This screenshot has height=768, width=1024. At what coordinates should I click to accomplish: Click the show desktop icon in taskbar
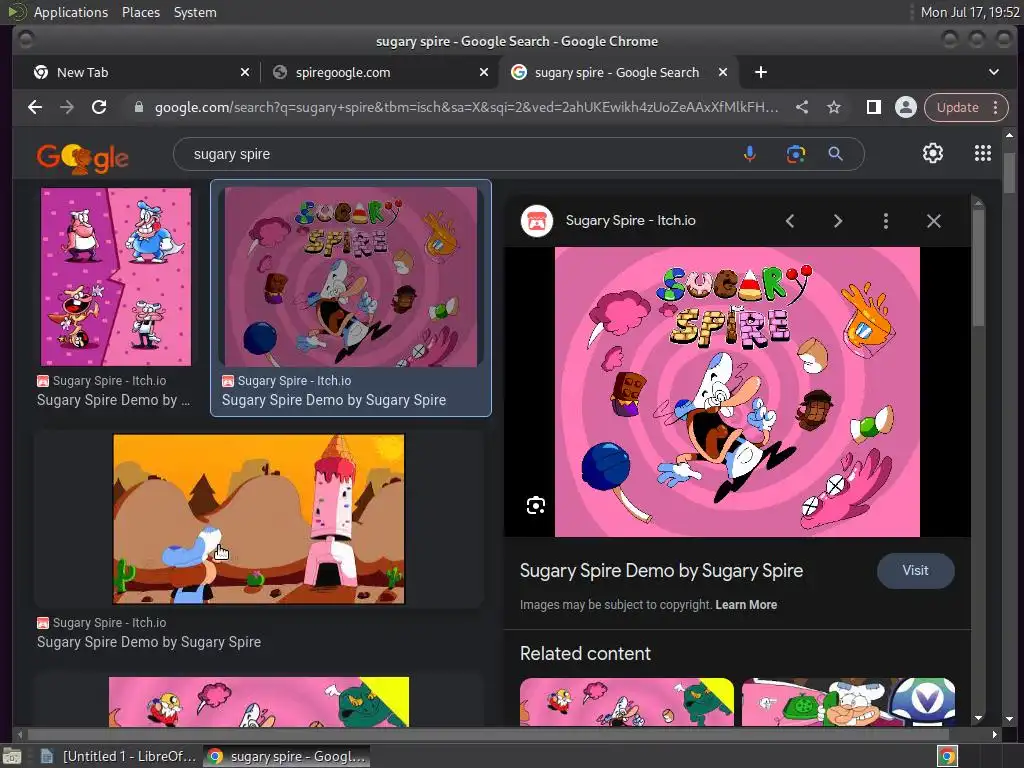tap(12, 756)
